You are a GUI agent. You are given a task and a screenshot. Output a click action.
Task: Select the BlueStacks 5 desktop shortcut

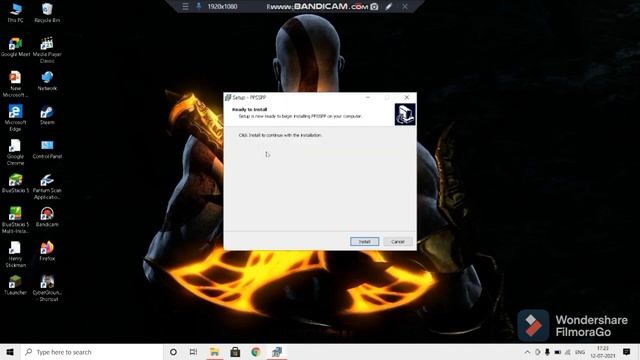coord(15,183)
